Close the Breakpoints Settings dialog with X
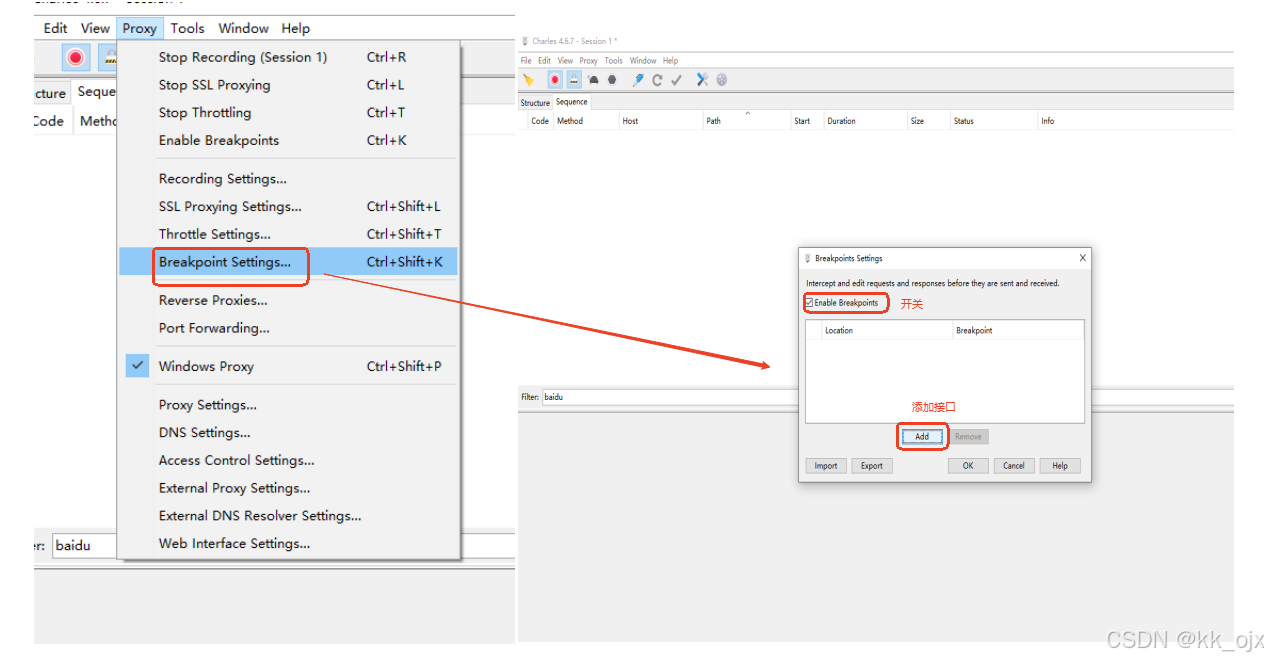The height and width of the screenshot is (661, 1268). [1082, 258]
